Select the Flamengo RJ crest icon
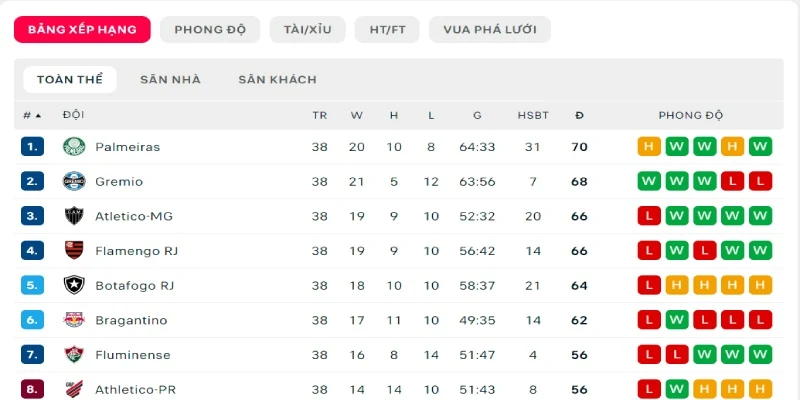The image size is (800, 400). point(74,251)
